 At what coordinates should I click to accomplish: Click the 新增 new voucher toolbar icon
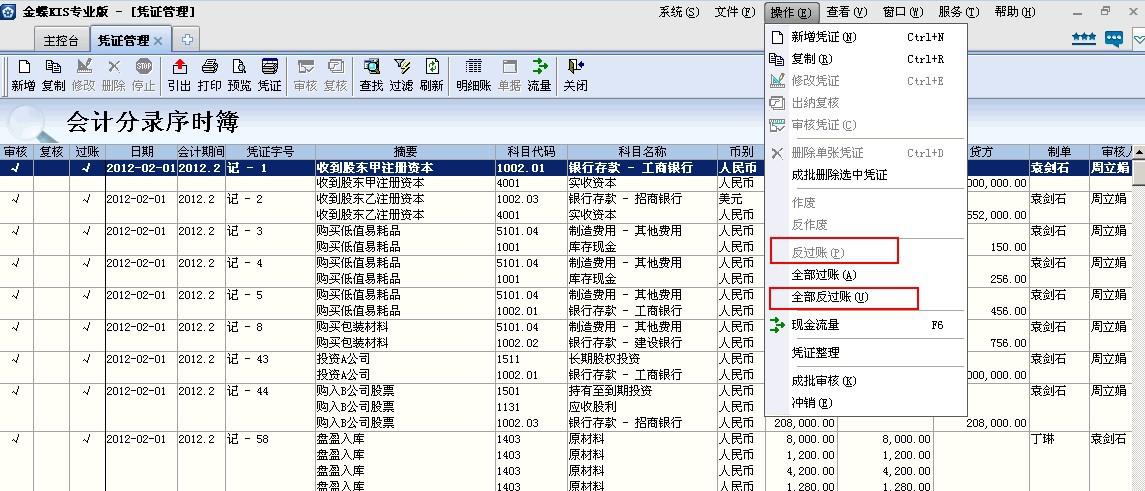(23, 75)
